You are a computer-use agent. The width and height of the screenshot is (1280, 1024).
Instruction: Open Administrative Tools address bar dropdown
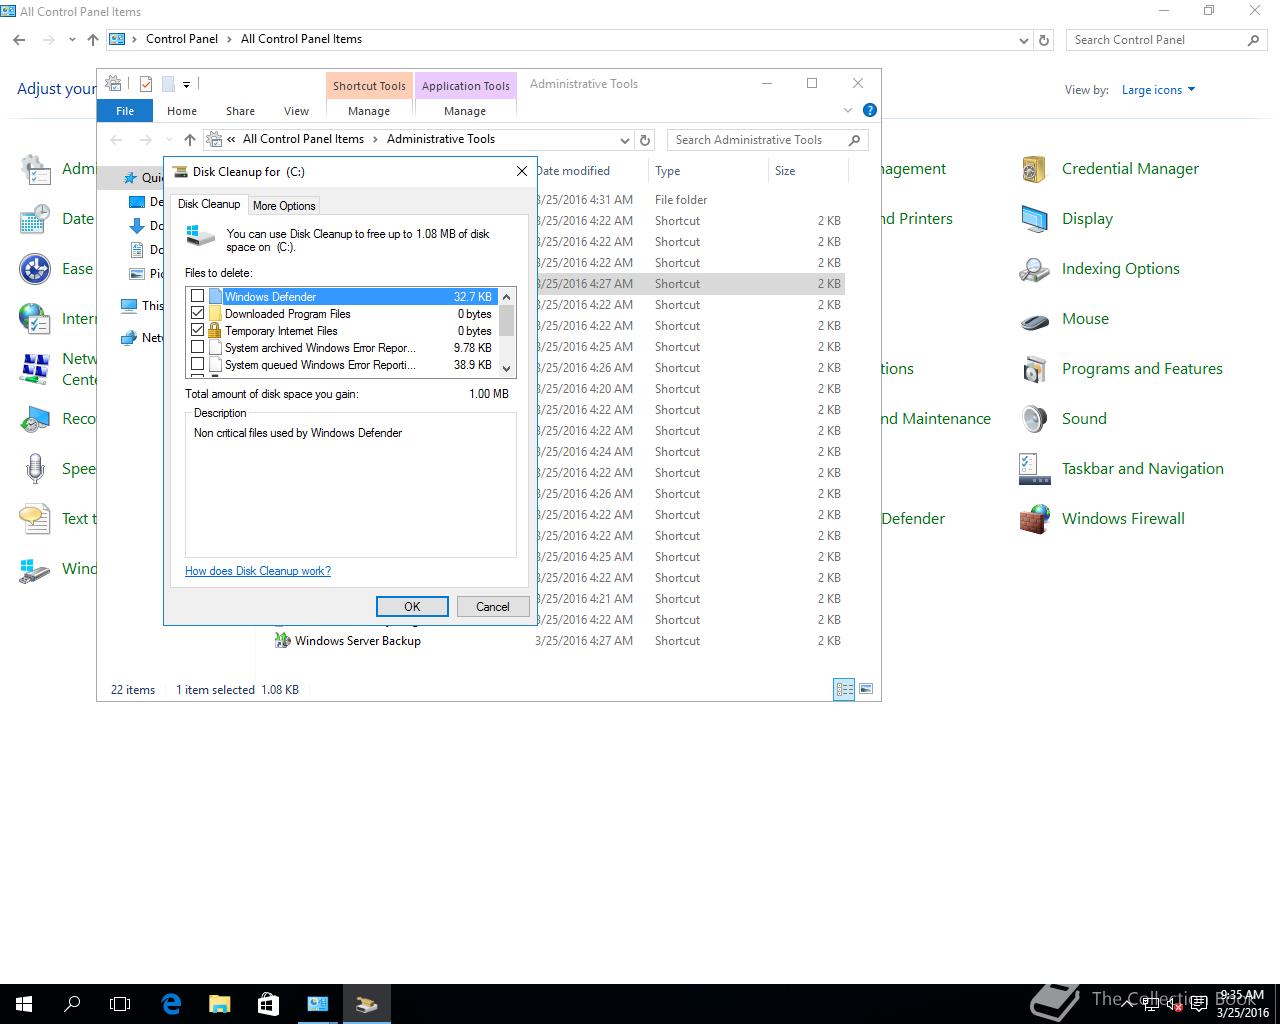[624, 140]
